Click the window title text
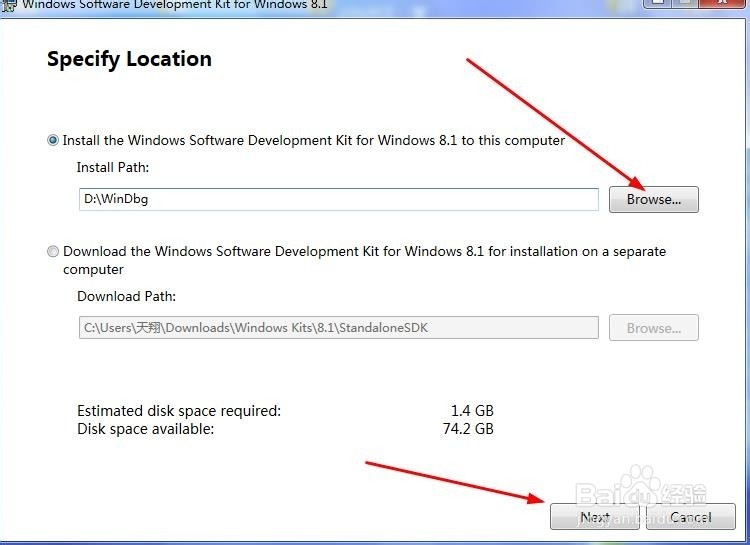 click(175, 5)
